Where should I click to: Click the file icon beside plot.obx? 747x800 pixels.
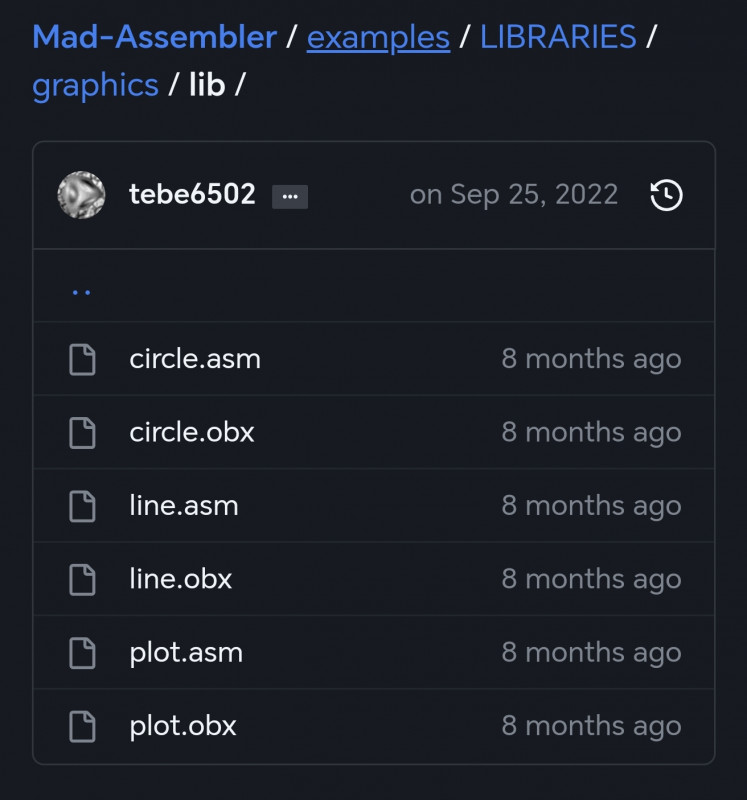(84, 725)
